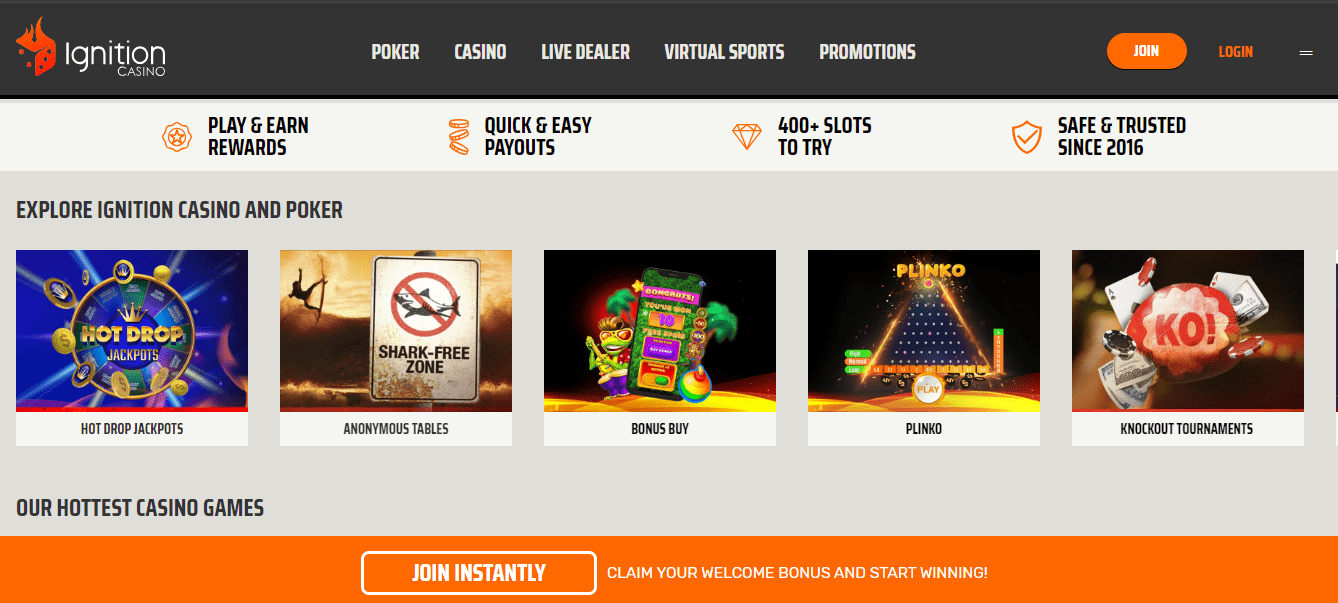Open the Poker menu item
This screenshot has width=1338, height=603.
point(395,52)
